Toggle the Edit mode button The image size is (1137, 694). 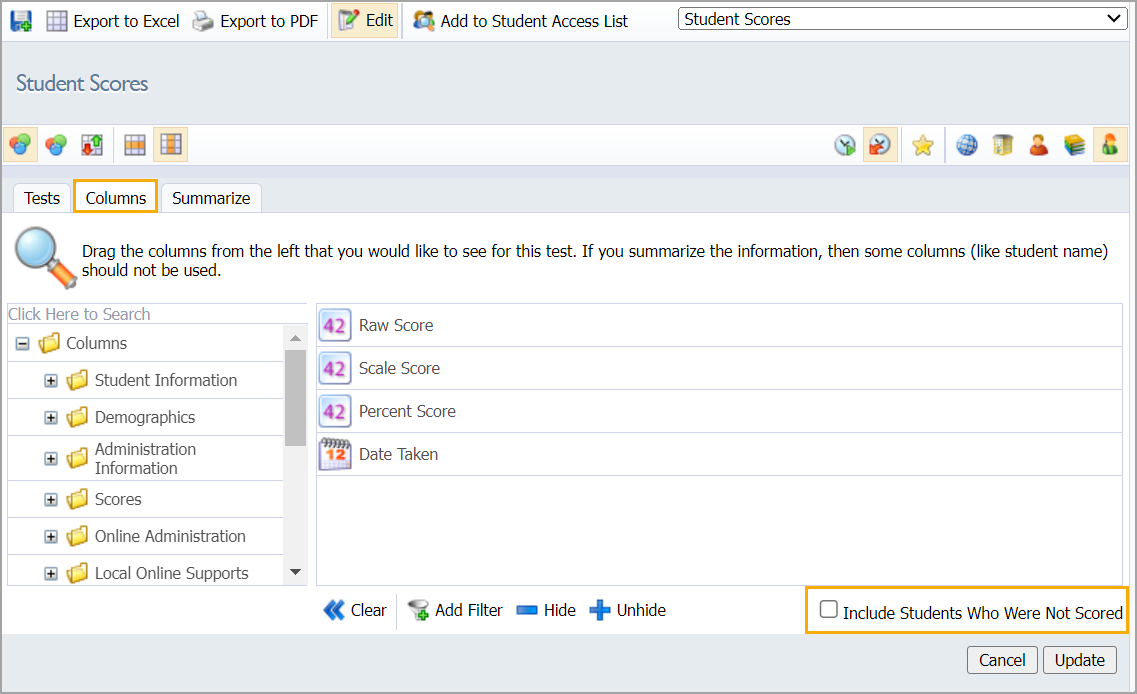[365, 21]
